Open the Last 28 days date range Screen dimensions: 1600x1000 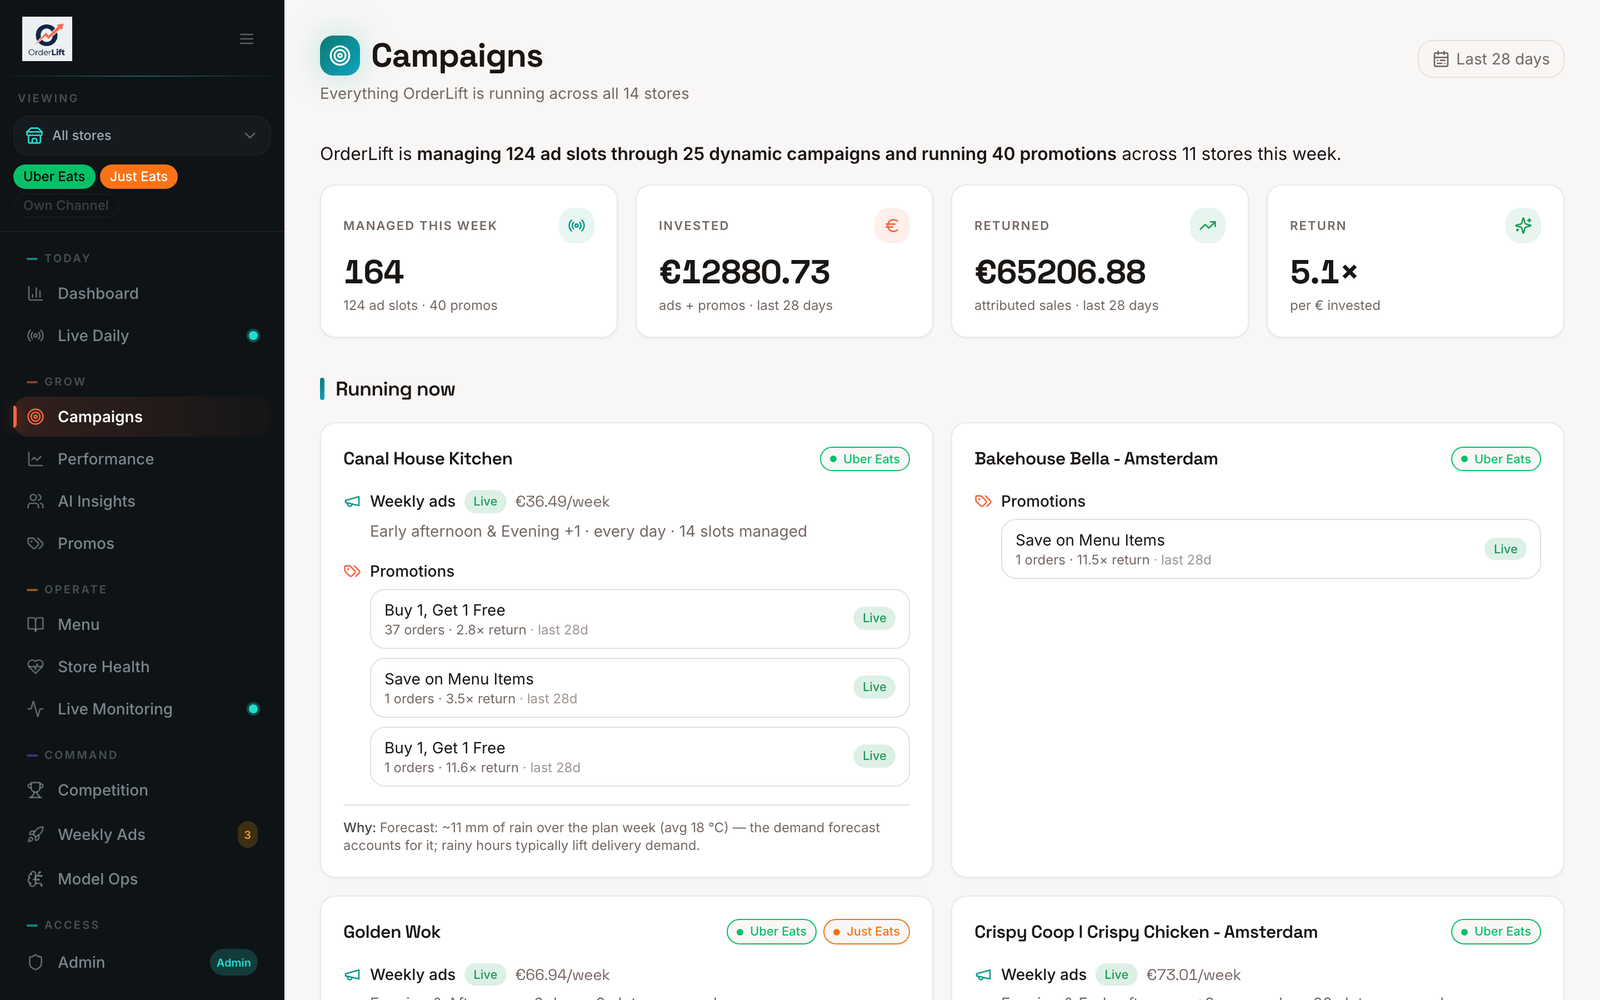pos(1490,59)
